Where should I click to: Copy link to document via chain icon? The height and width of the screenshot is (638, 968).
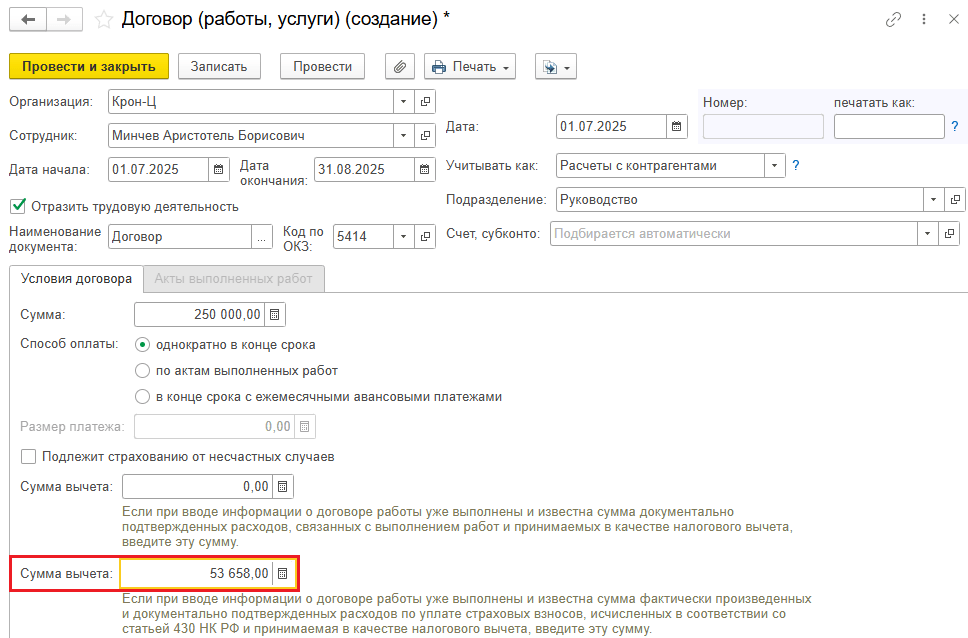[893, 19]
